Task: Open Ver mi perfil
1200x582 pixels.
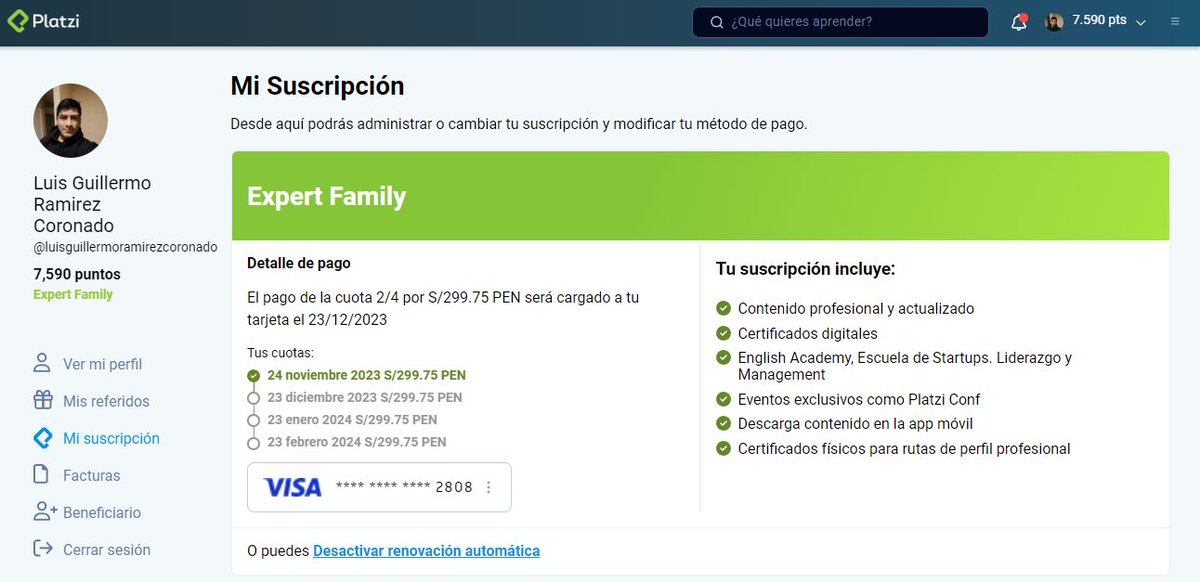Action: (x=103, y=364)
